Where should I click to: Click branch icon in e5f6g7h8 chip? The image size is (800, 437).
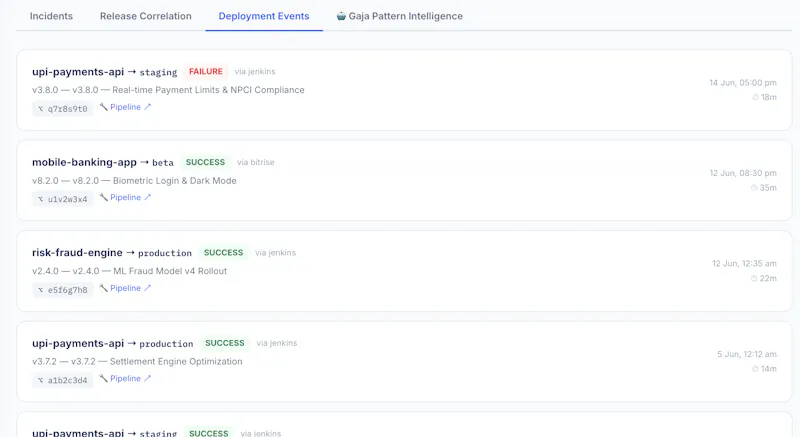click(41, 290)
